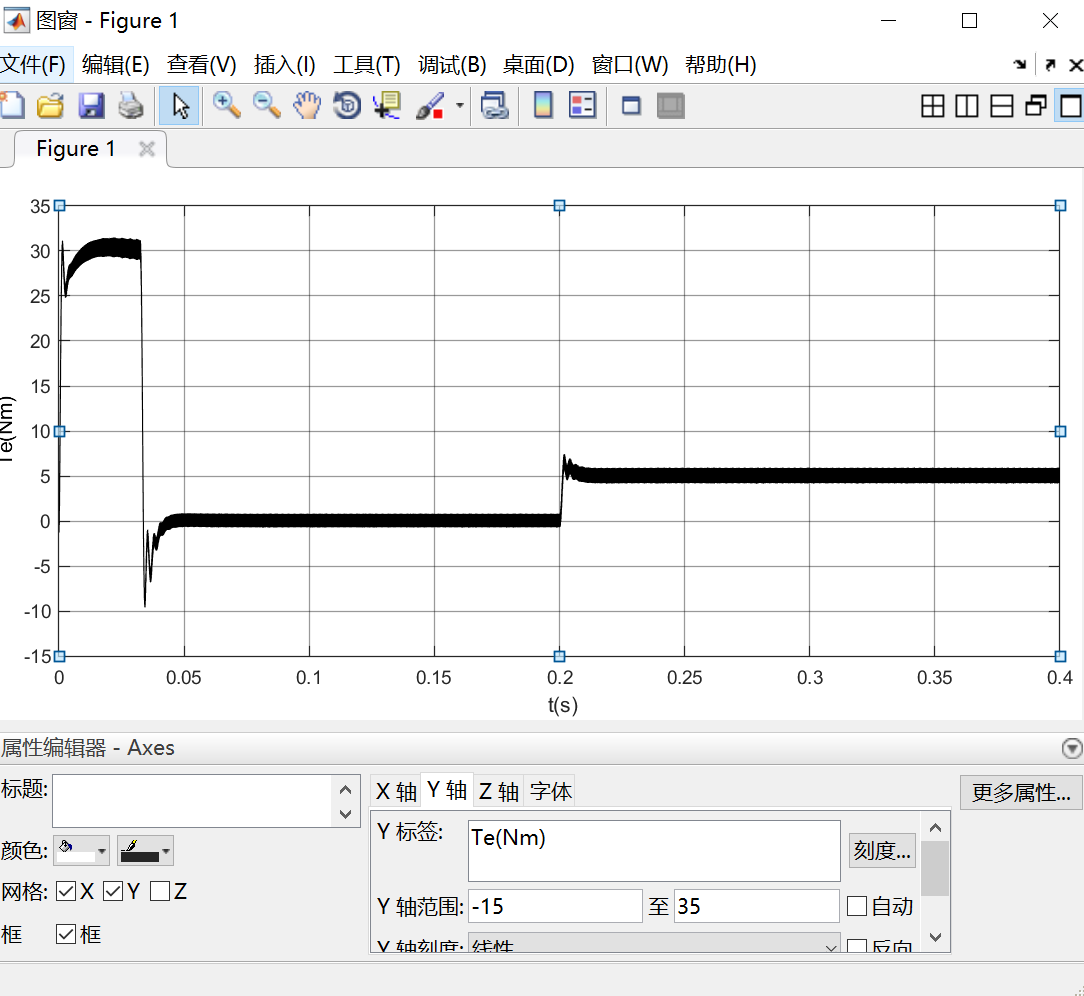Image resolution: width=1084 pixels, height=996 pixels.
Task: Click the Y range minimum field -15
Action: point(555,905)
